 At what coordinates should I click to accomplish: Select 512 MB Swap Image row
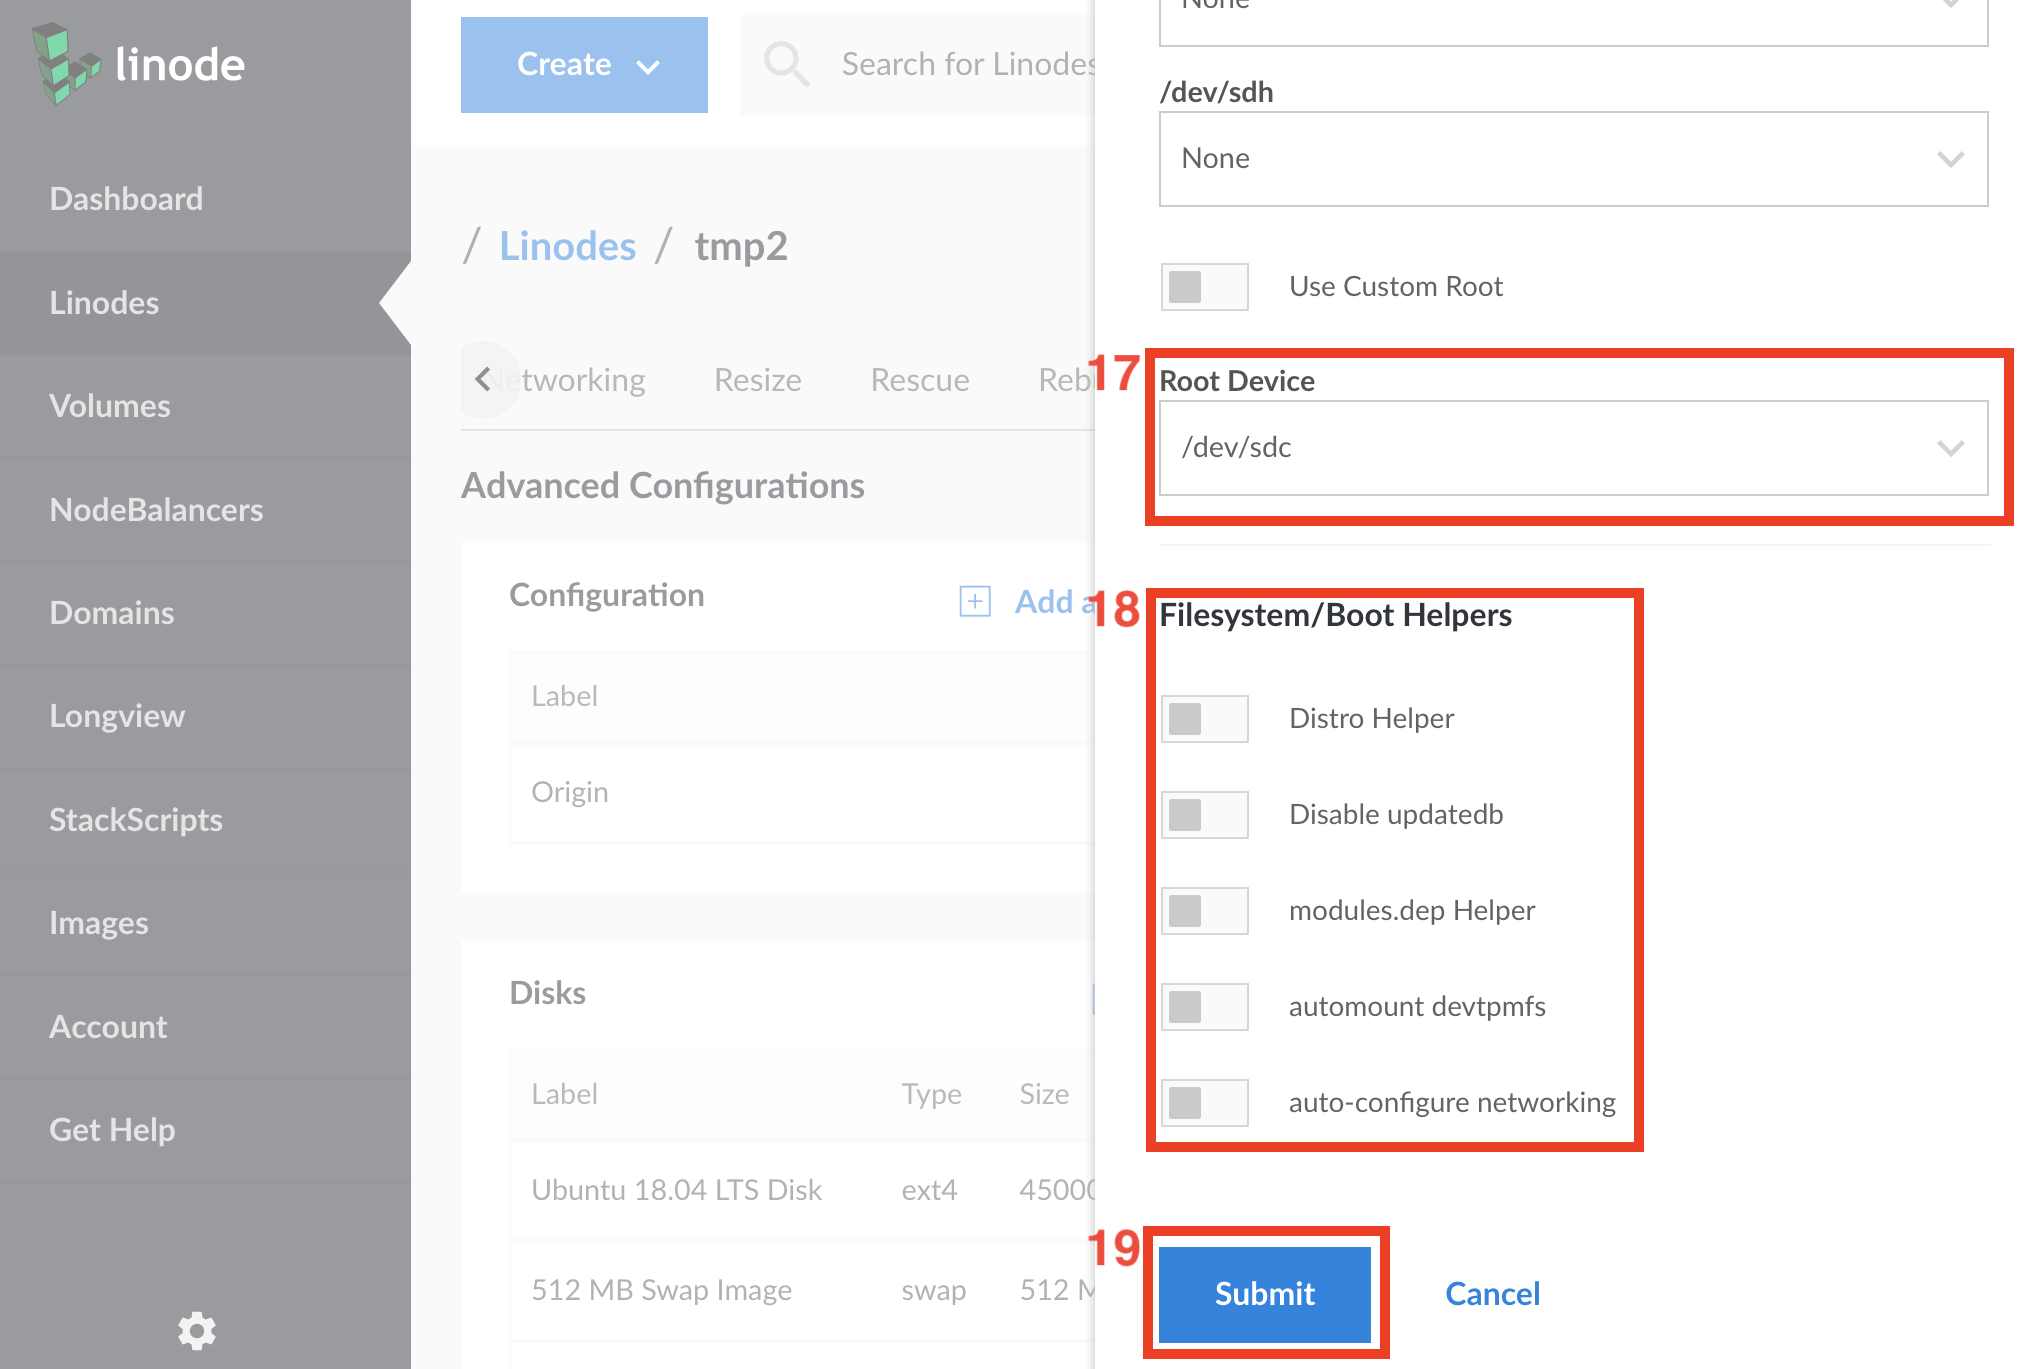pyautogui.click(x=802, y=1290)
